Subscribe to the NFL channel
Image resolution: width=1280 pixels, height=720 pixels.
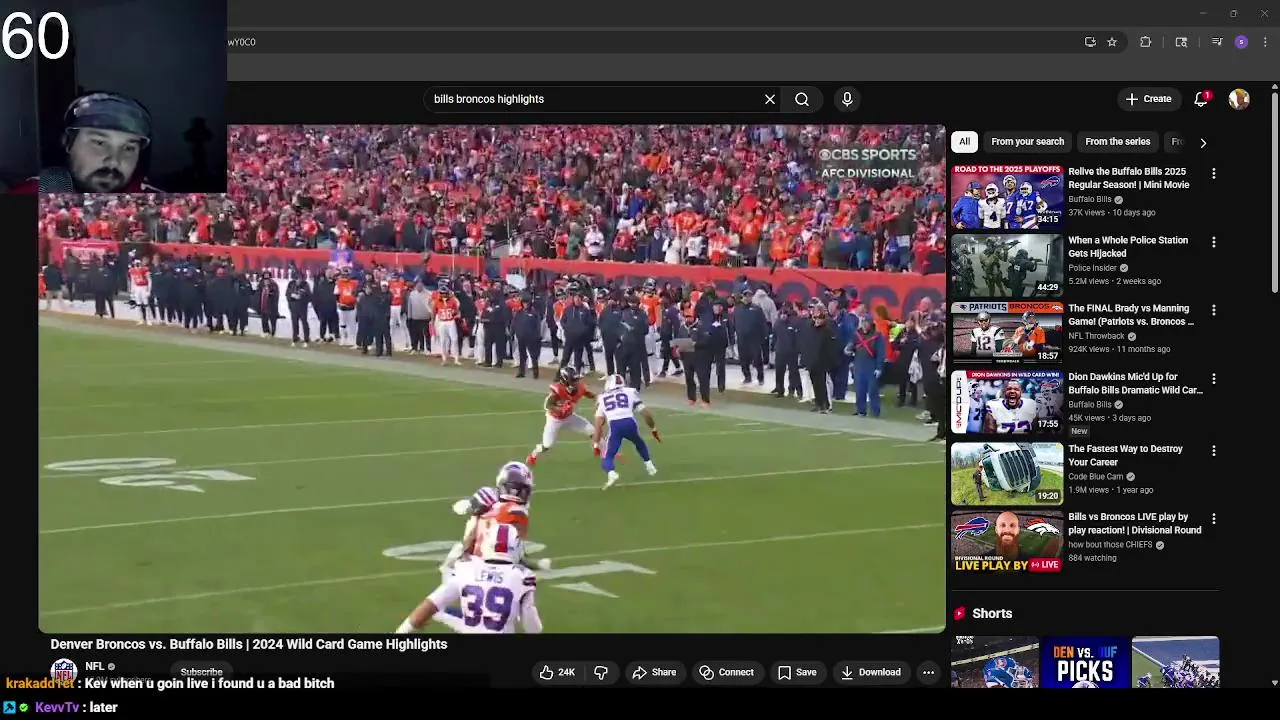(x=201, y=672)
